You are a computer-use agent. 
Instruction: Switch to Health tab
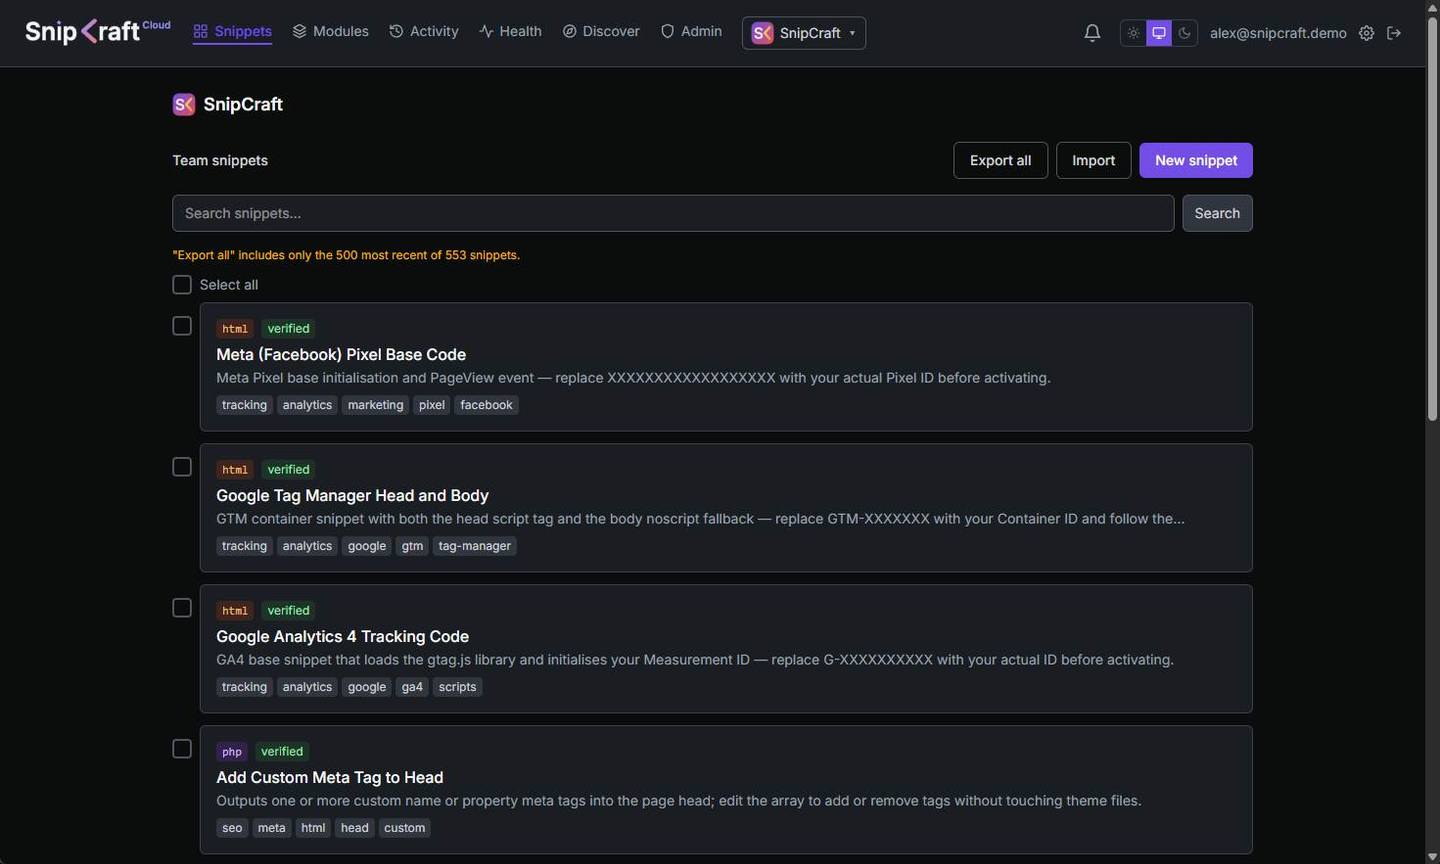(510, 32)
